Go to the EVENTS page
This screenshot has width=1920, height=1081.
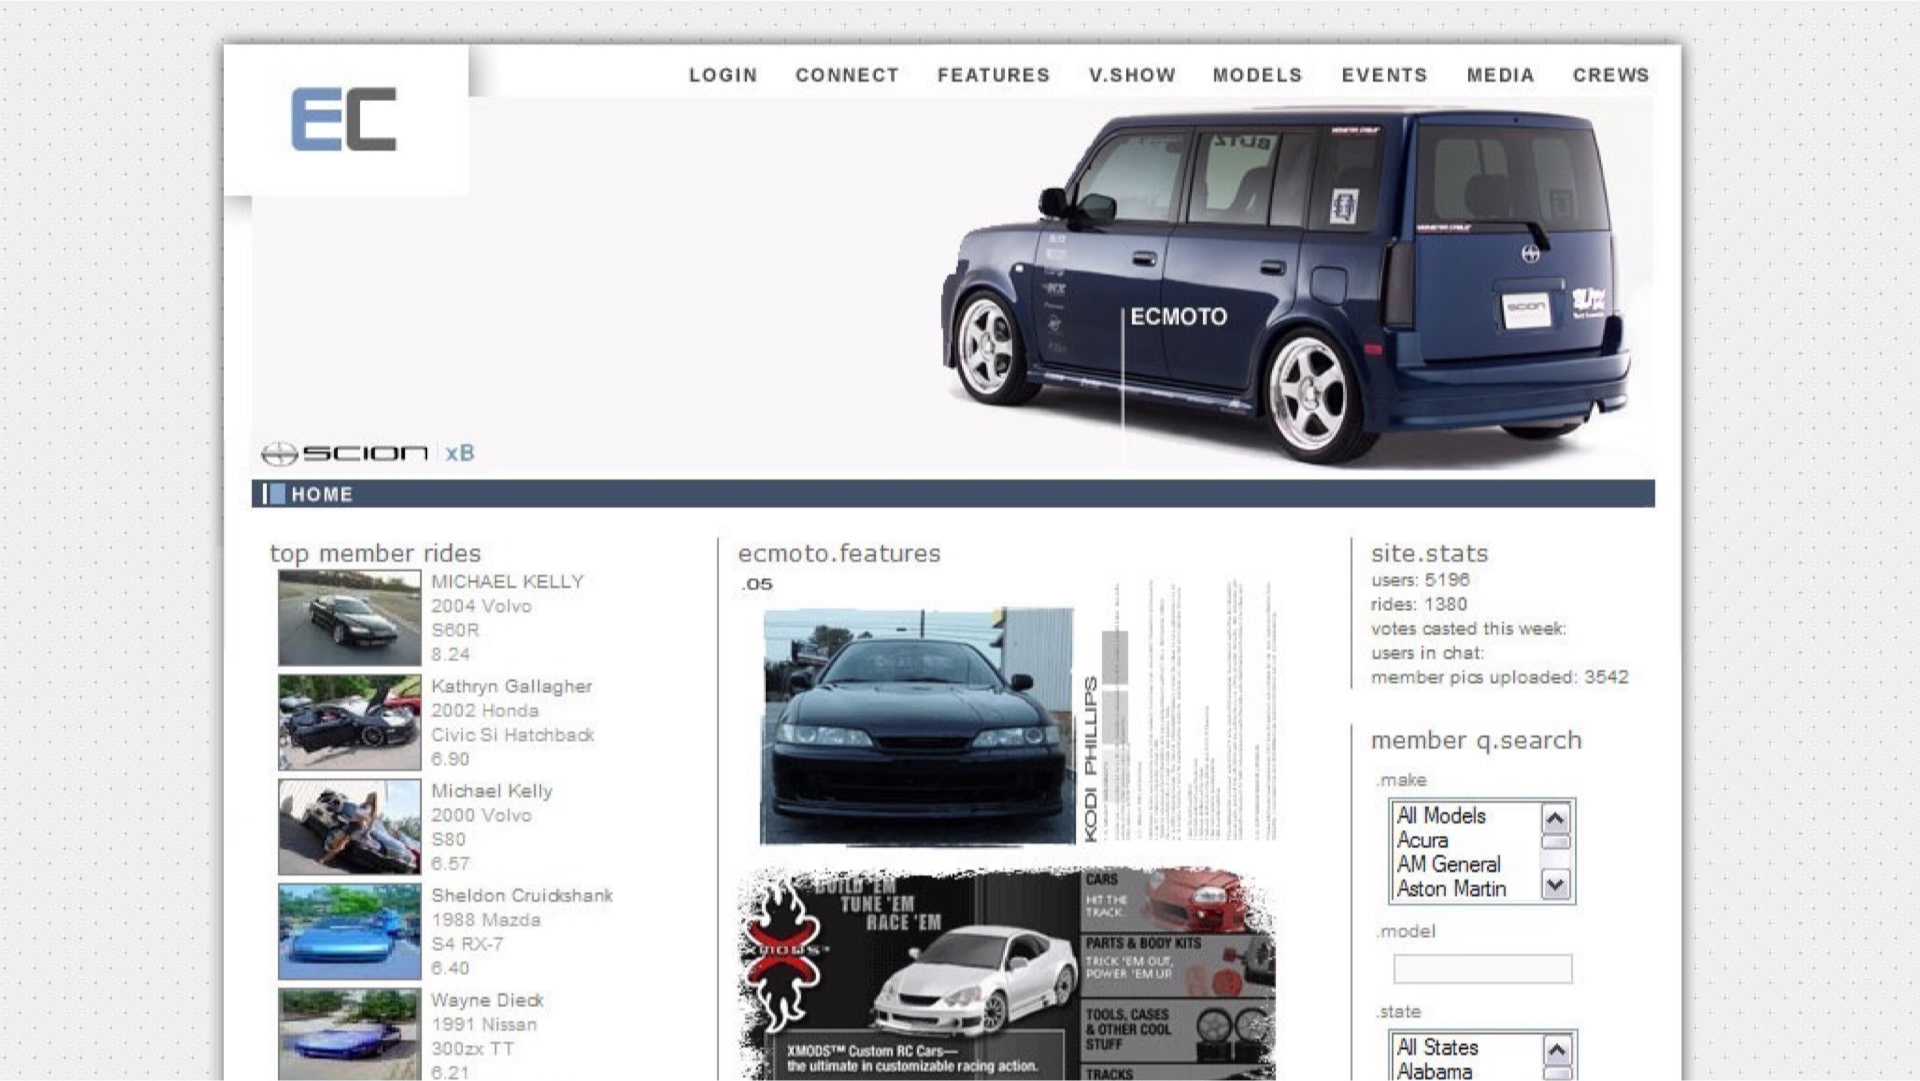pyautogui.click(x=1384, y=75)
